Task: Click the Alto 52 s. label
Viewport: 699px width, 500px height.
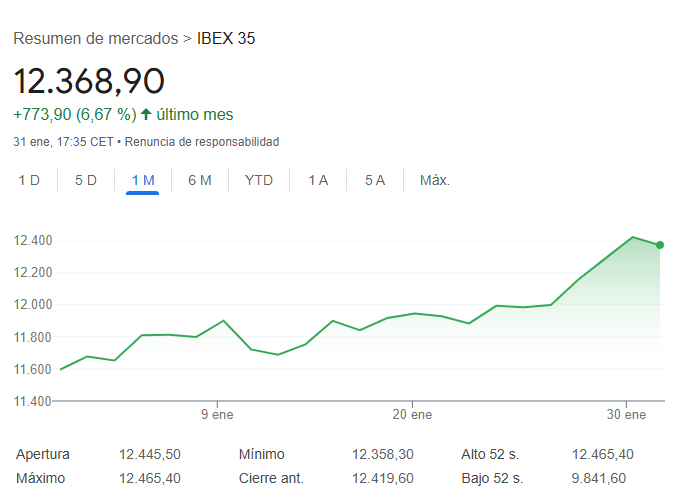Action: point(490,454)
